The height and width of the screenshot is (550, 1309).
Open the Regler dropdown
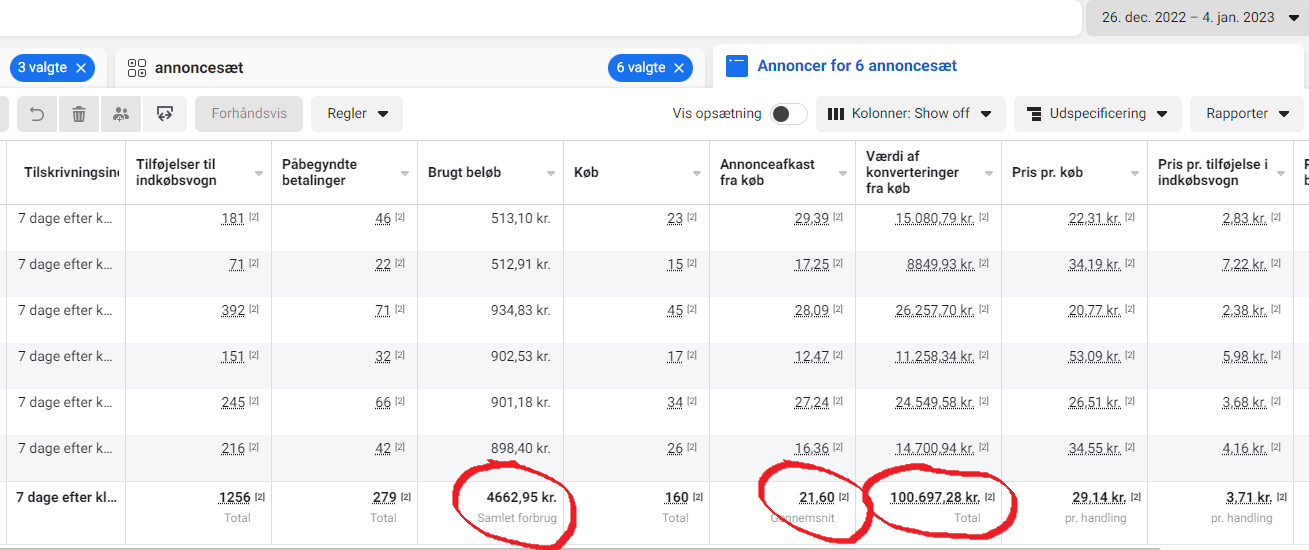tap(357, 114)
